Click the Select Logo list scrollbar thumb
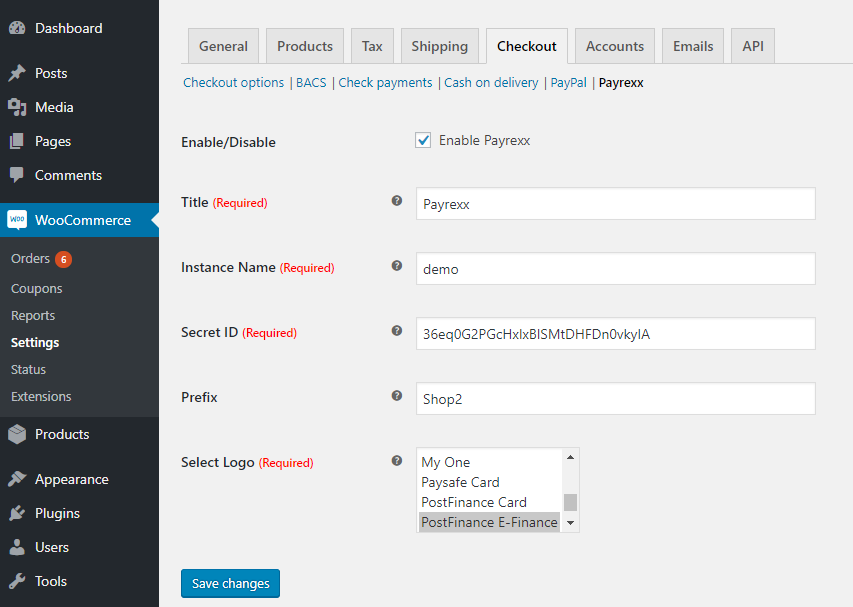The image size is (853, 607). pyautogui.click(x=570, y=502)
